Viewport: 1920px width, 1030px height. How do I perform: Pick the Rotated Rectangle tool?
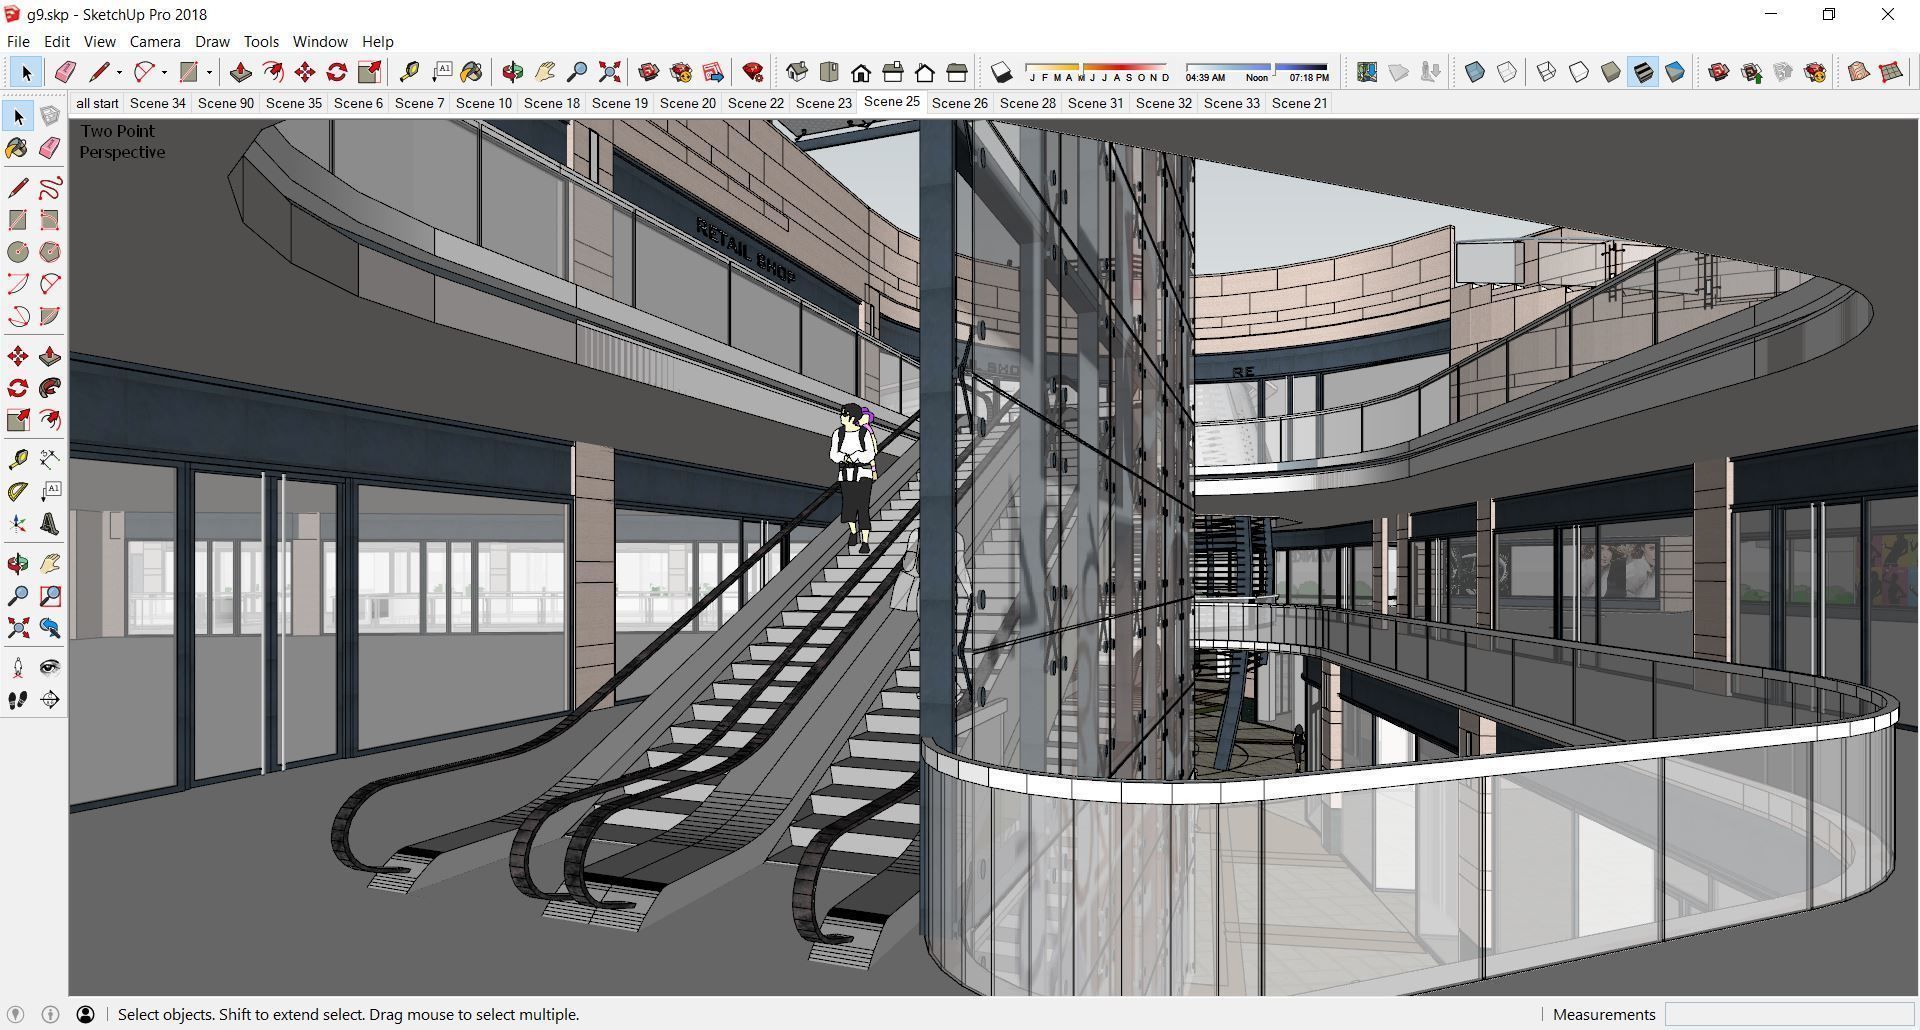50,220
